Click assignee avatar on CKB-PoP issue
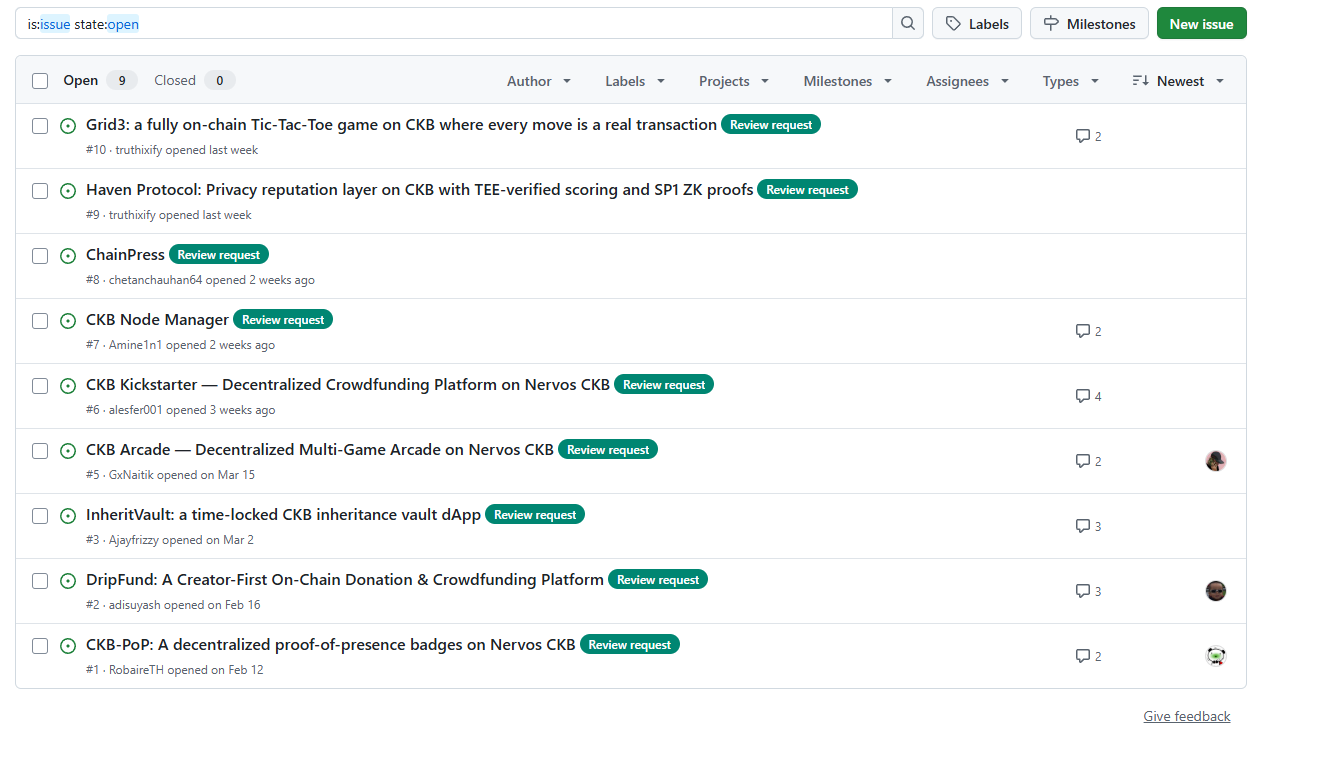This screenshot has height=761, width=1332. 1215,656
